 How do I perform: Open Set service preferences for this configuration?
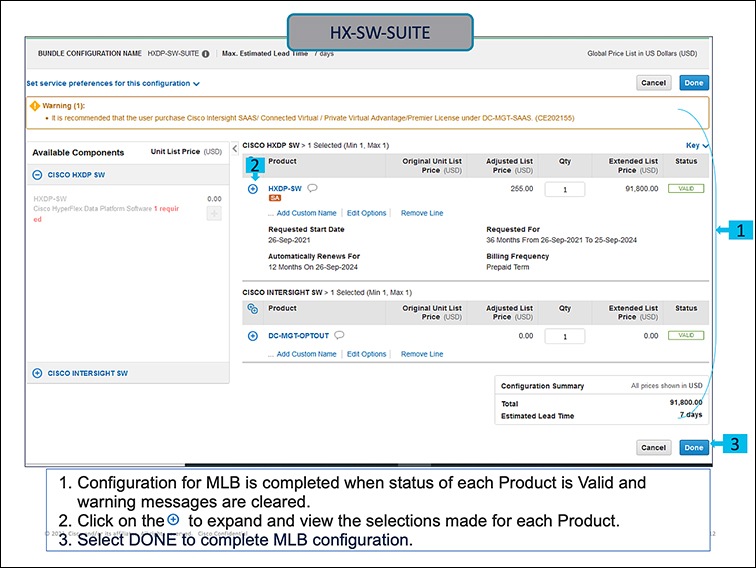click(113, 83)
